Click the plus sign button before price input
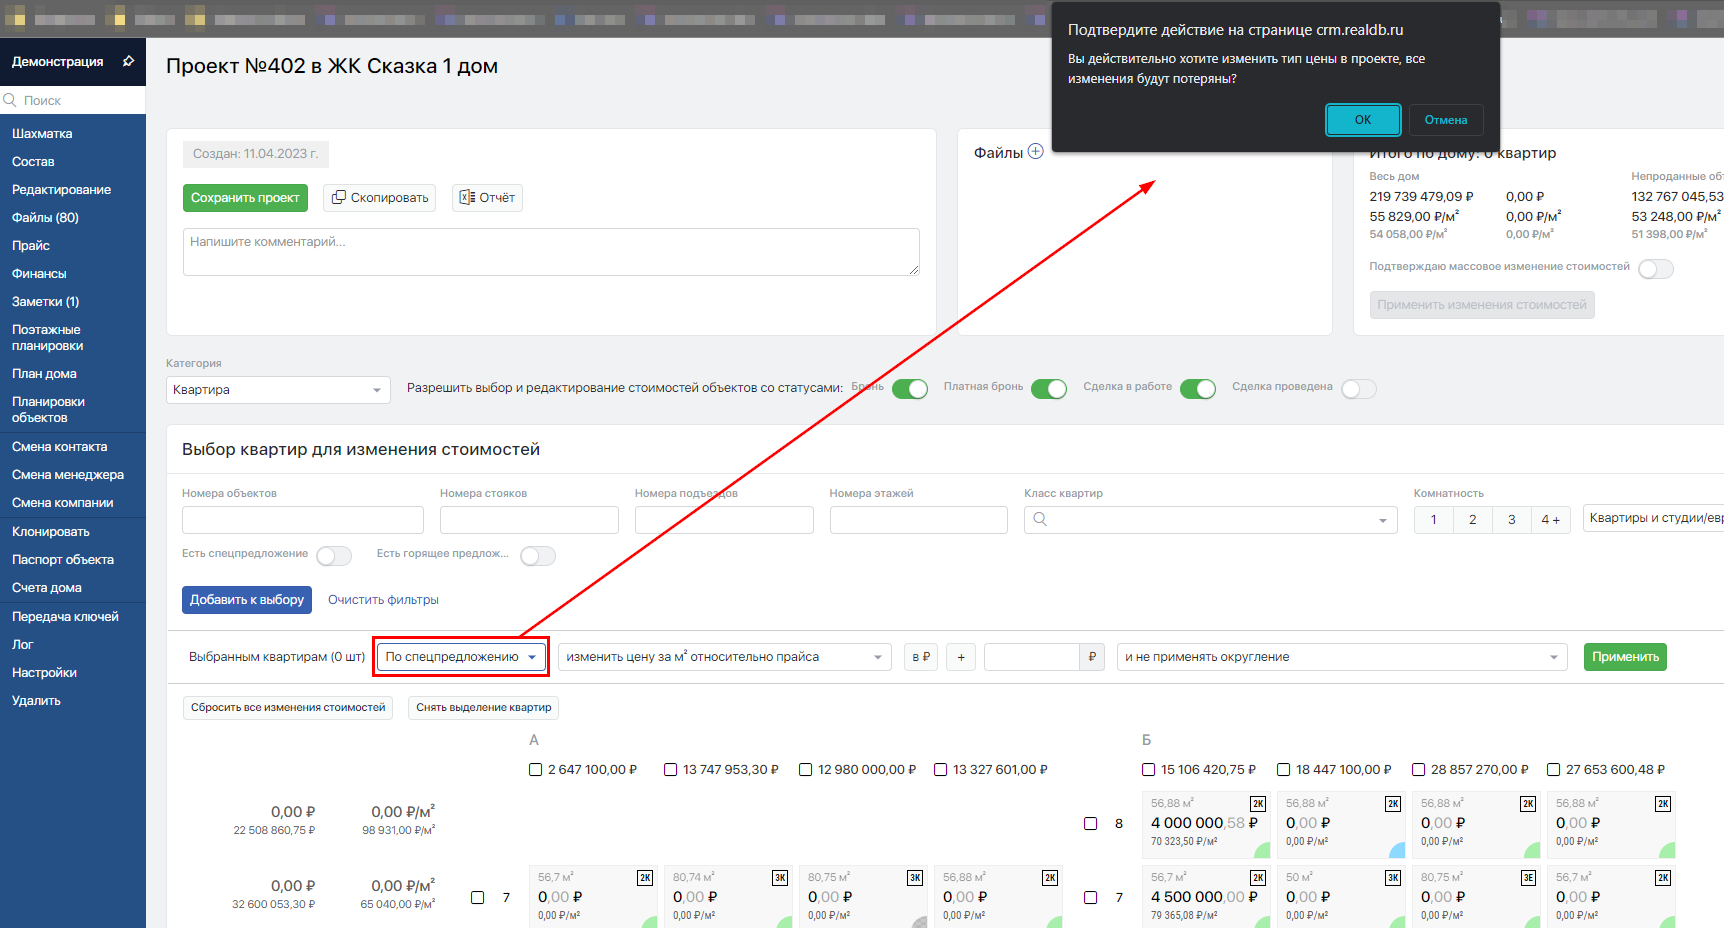The height and width of the screenshot is (928, 1724). (961, 657)
